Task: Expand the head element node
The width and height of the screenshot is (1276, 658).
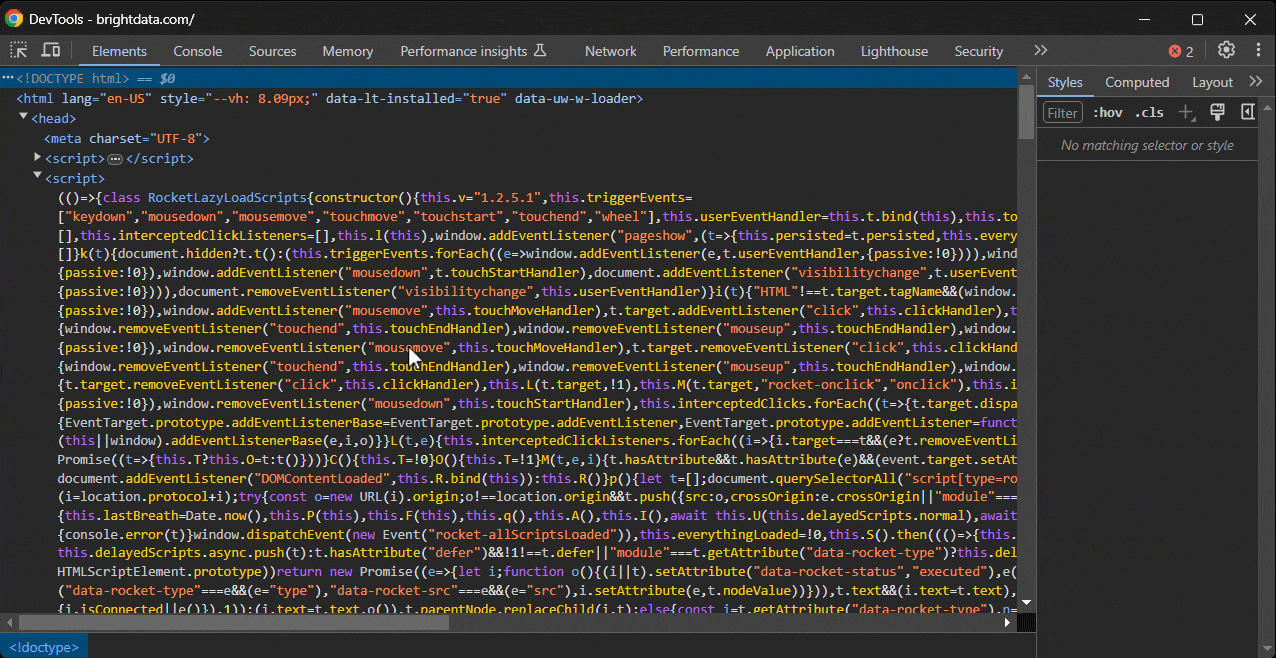Action: tap(22, 118)
